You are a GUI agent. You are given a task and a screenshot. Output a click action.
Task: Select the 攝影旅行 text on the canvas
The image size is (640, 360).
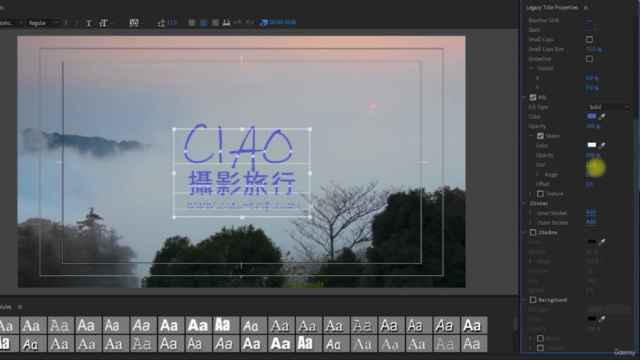242,183
